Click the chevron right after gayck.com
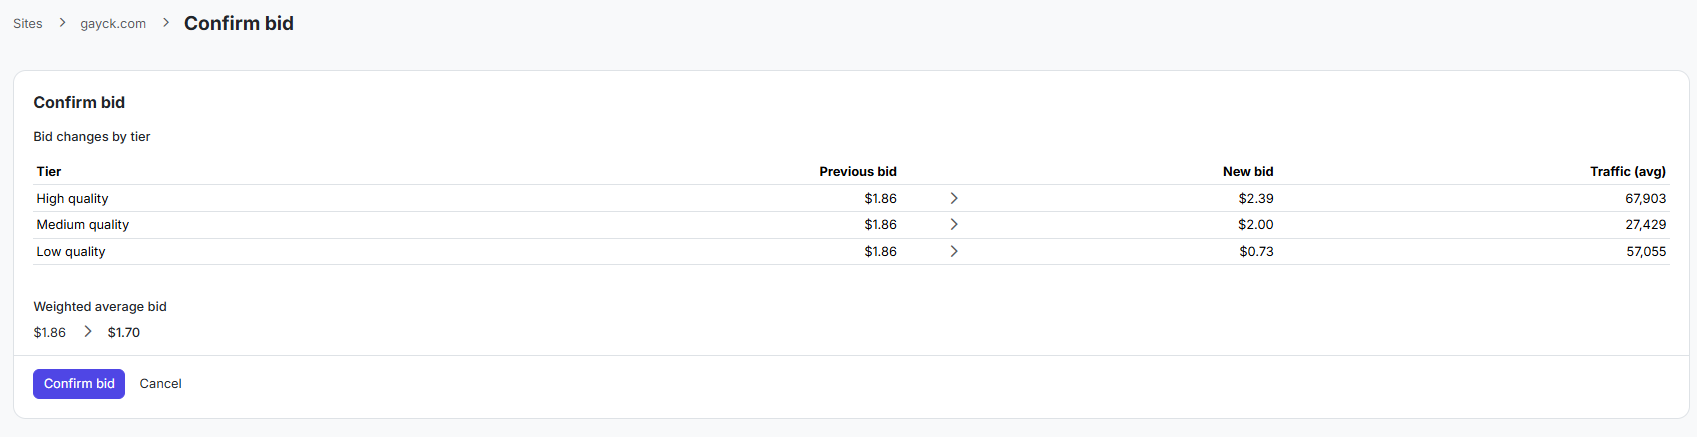1697x437 pixels. 166,23
